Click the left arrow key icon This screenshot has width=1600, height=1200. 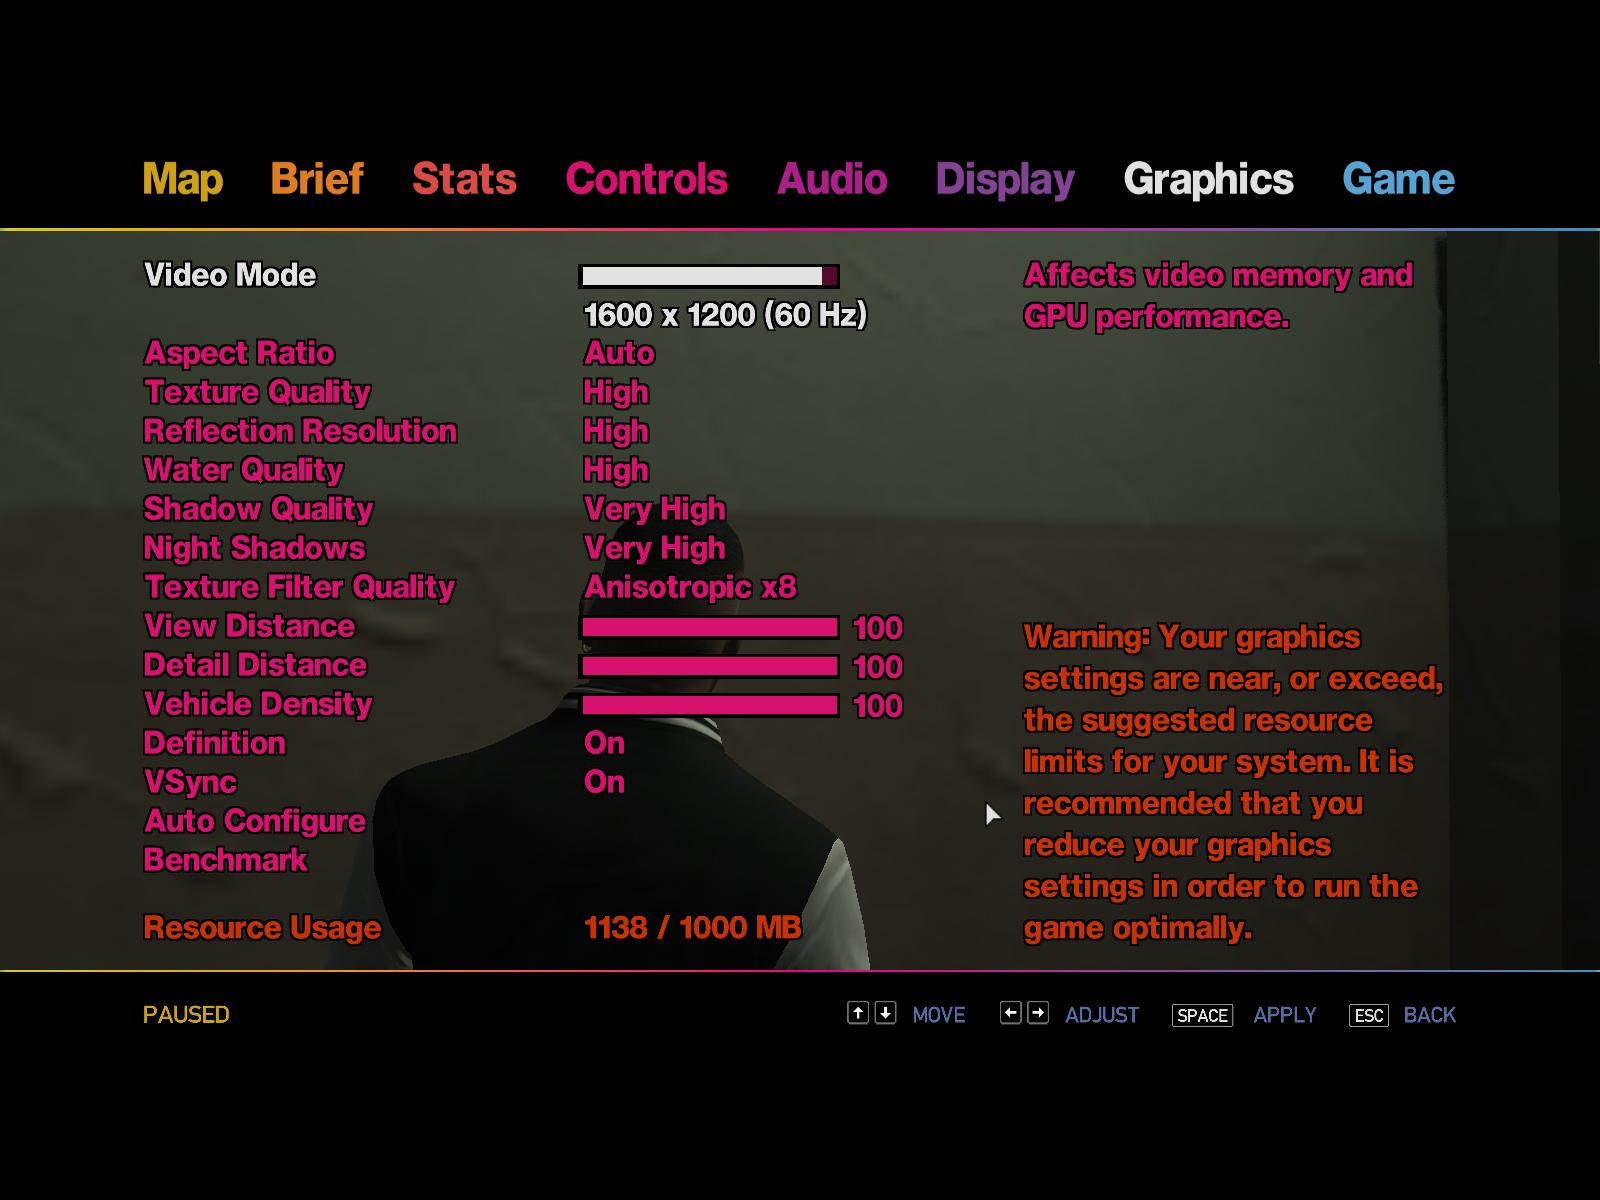(1010, 1013)
